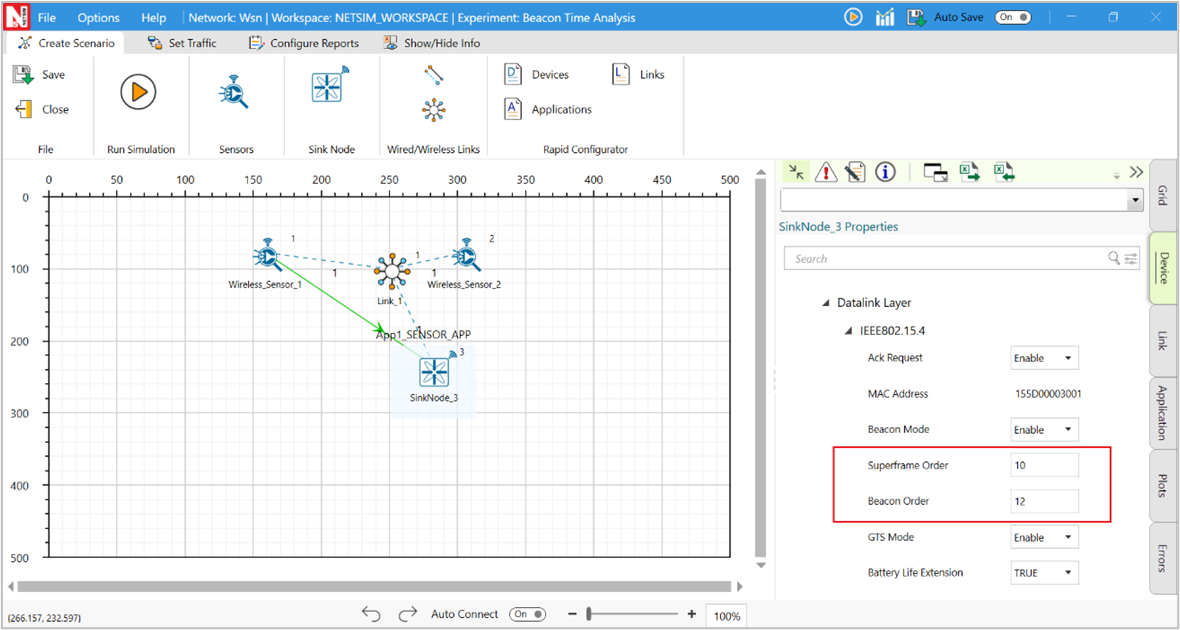Toggle the Auto Save switch

tap(1012, 17)
